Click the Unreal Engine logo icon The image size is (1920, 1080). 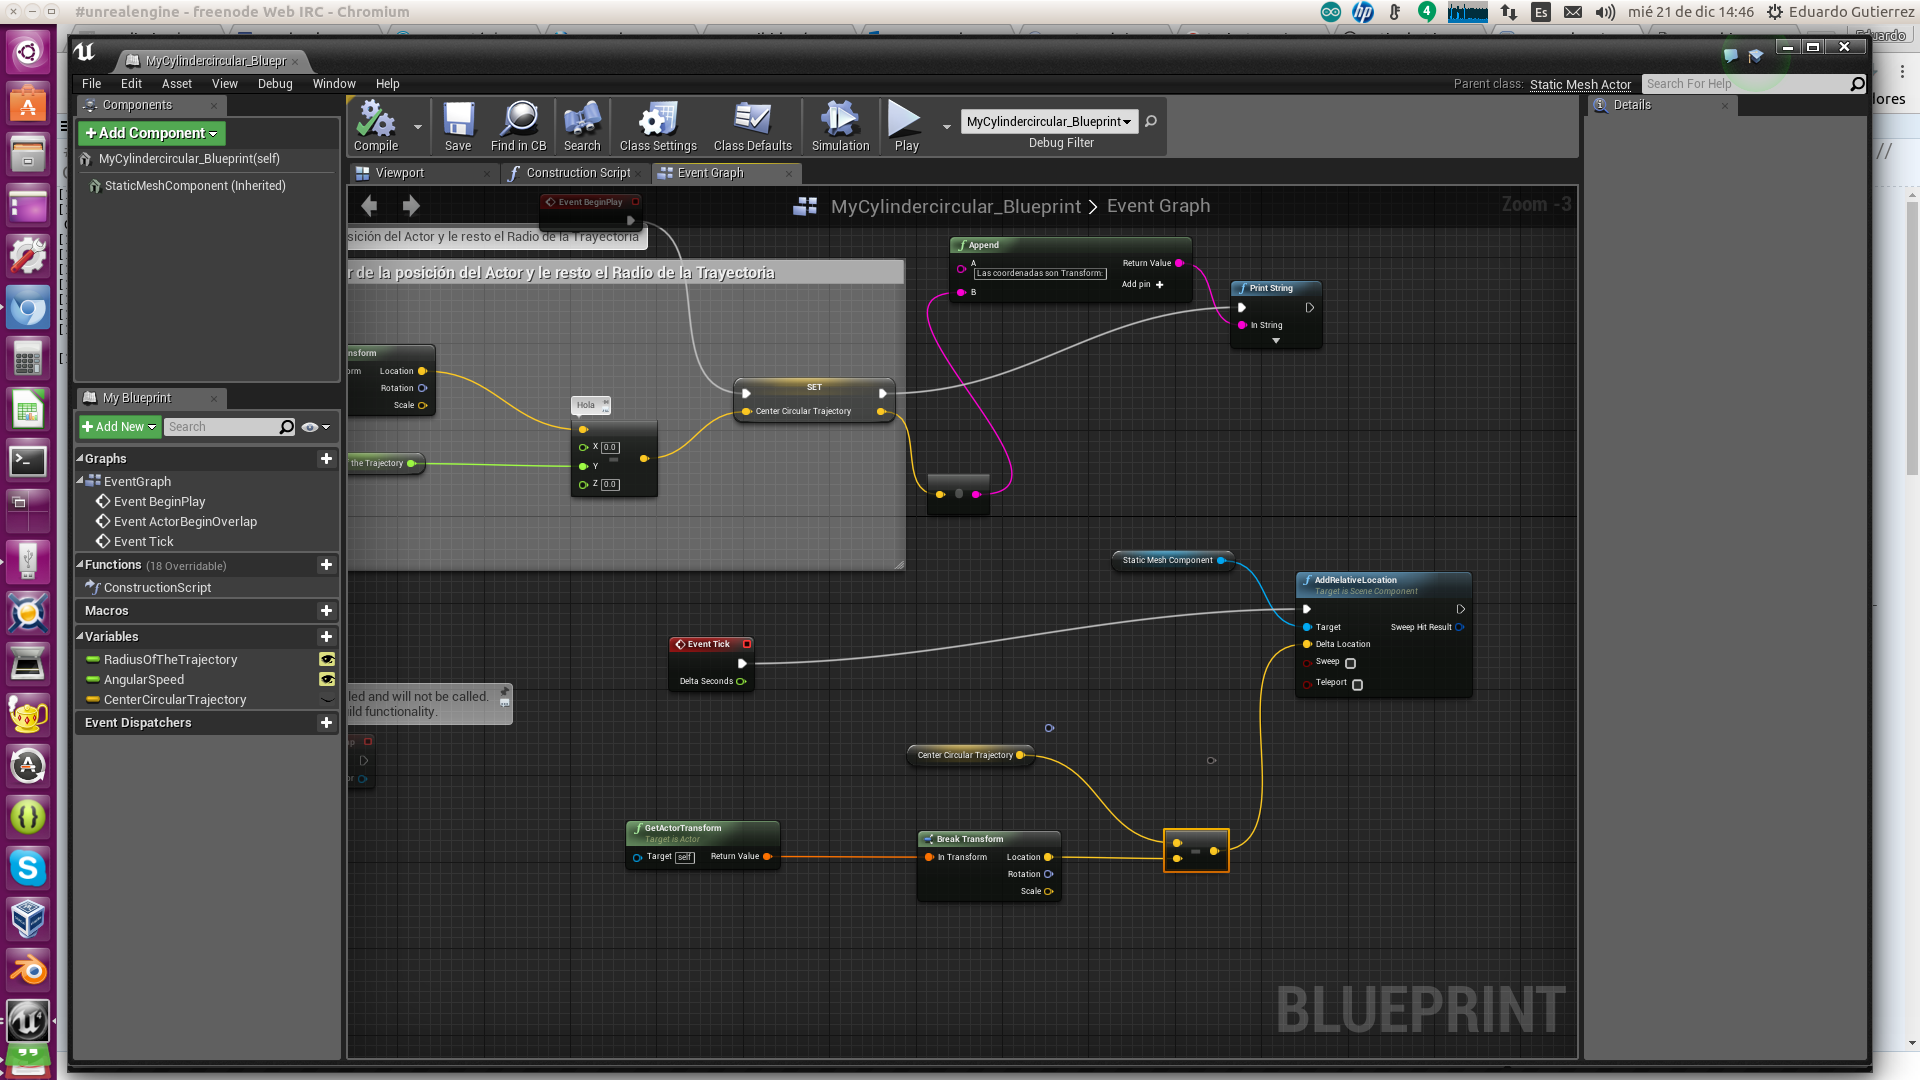coord(84,52)
